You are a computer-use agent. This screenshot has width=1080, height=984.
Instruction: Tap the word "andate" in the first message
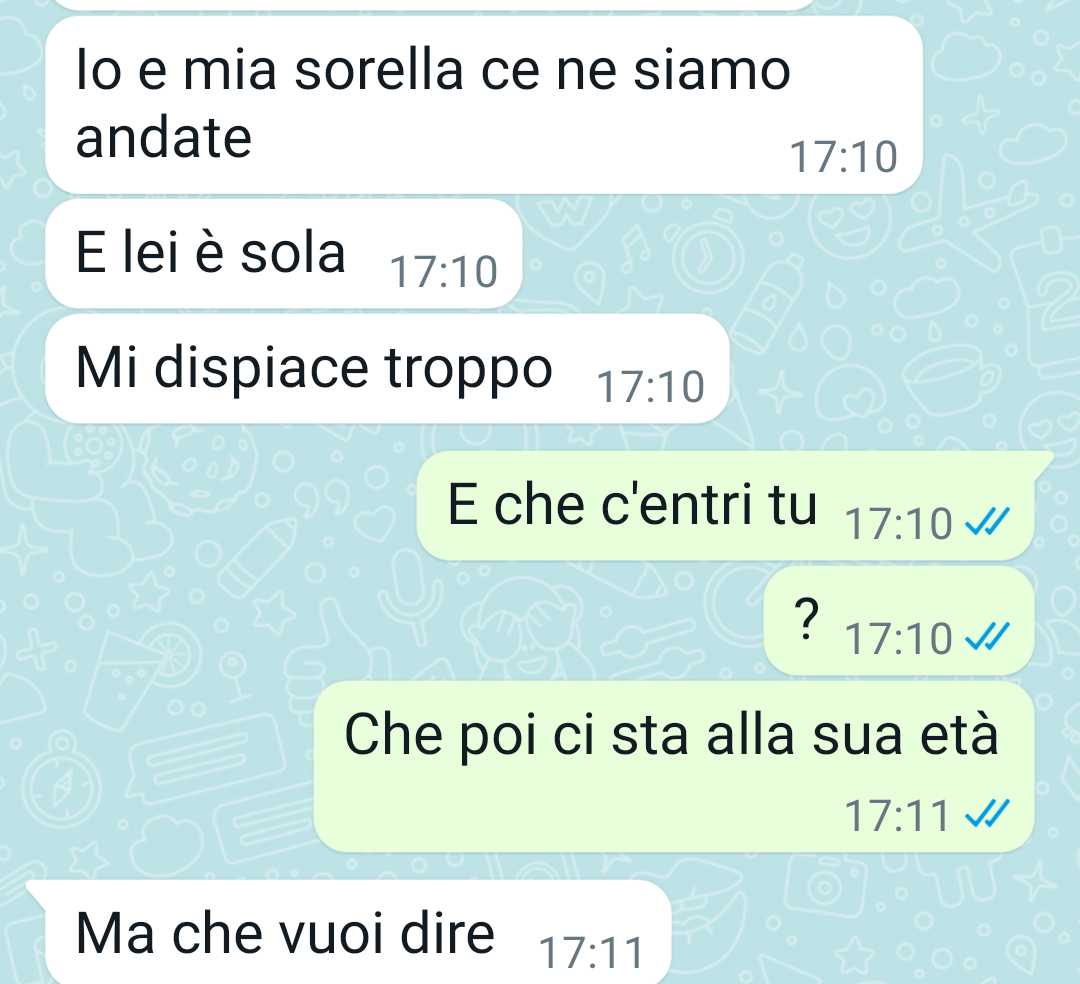164,137
